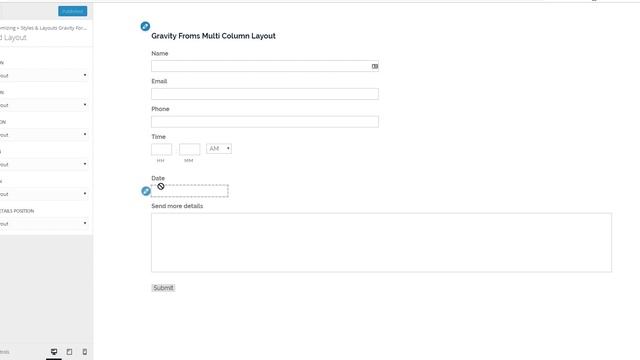
Task: Open the fifth layout dropdown in sidebar
Action: (44, 194)
